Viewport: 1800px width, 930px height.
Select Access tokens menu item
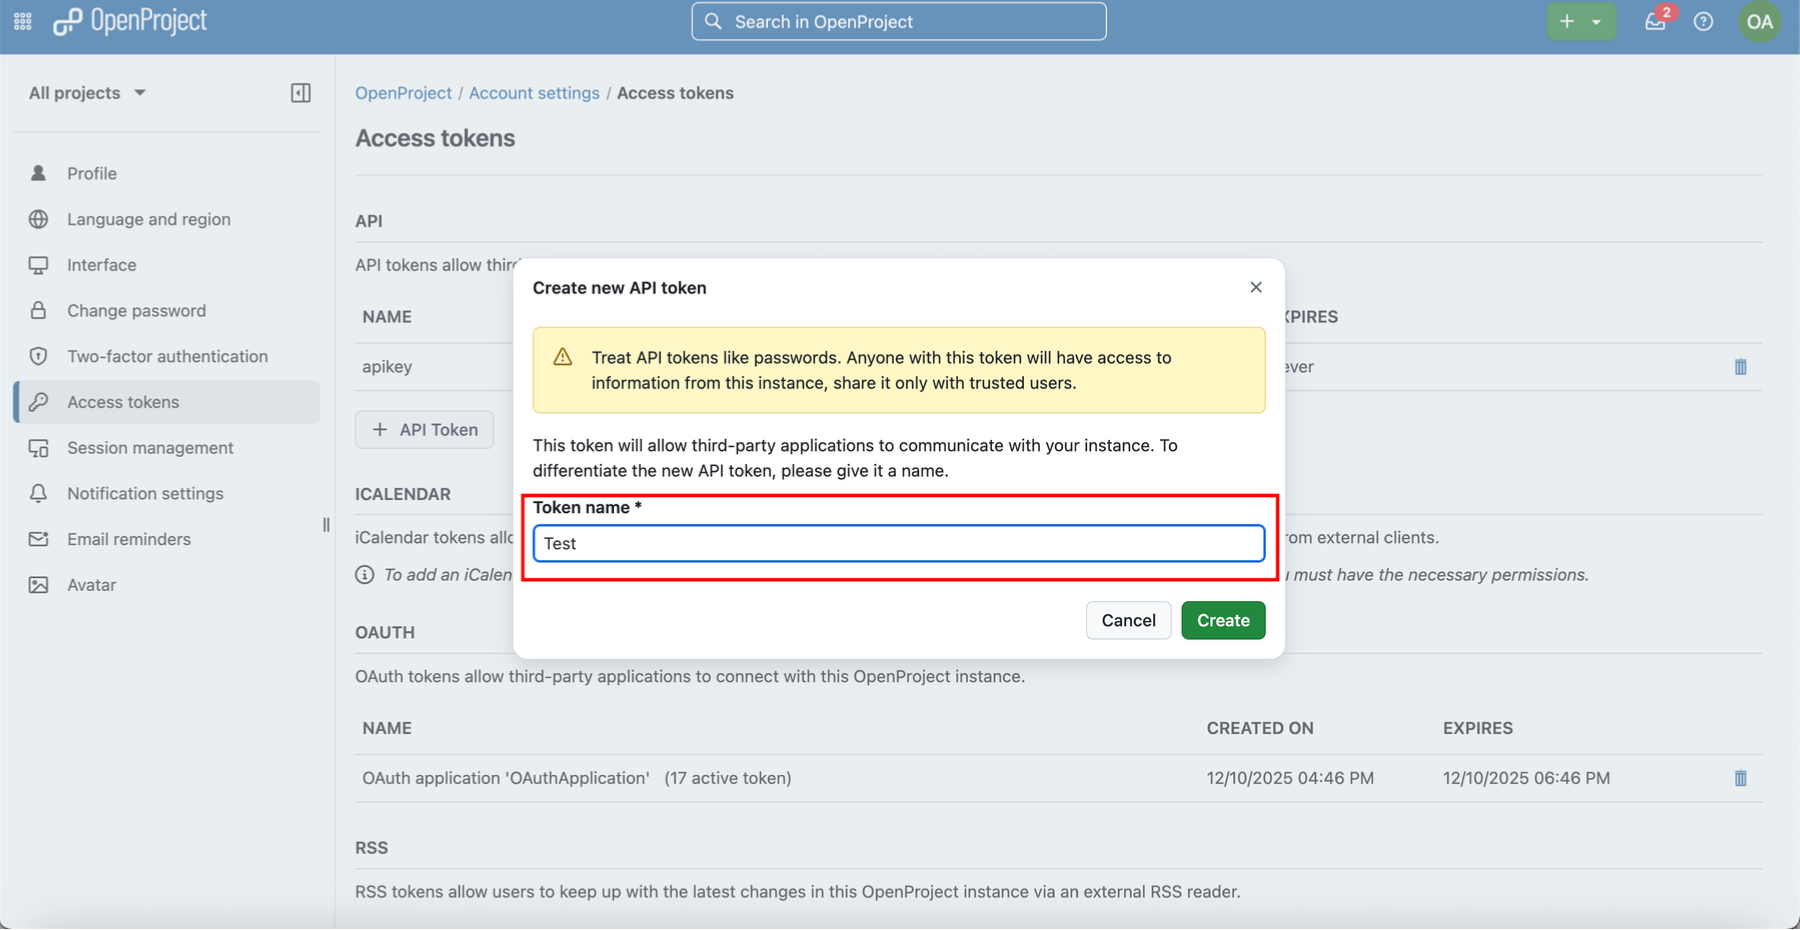pos(167,402)
